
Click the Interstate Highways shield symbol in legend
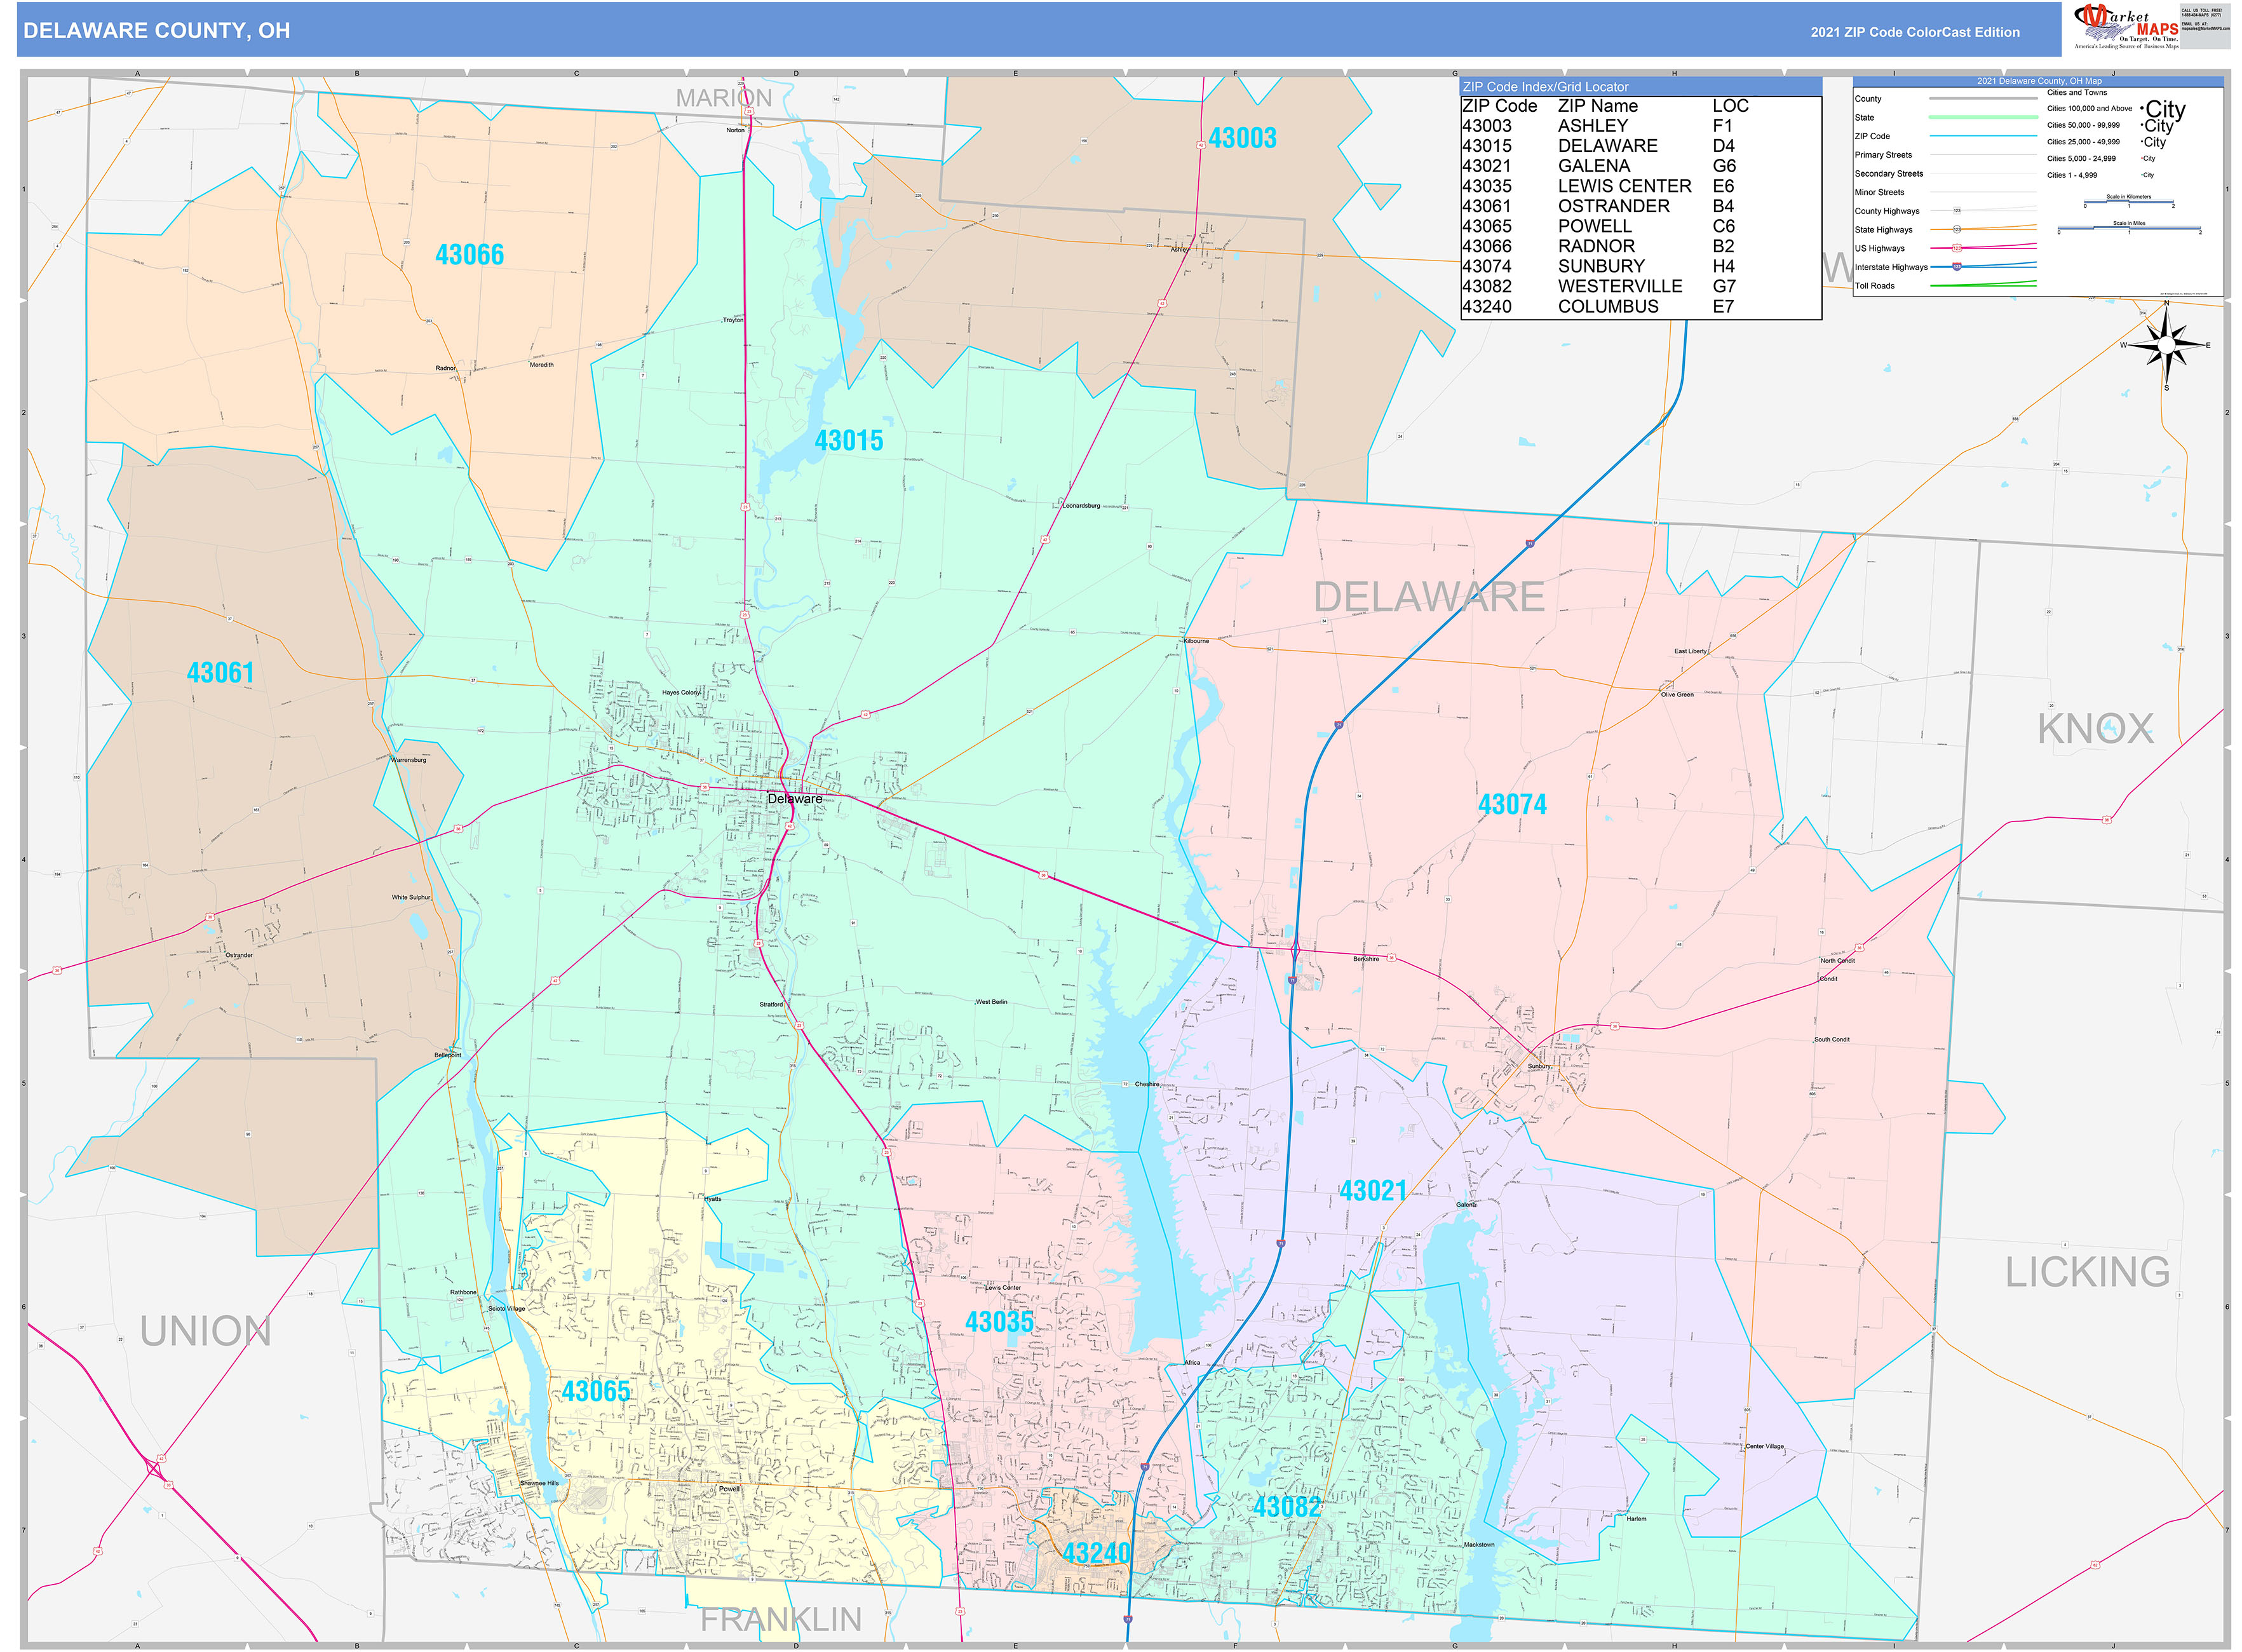point(1958,267)
